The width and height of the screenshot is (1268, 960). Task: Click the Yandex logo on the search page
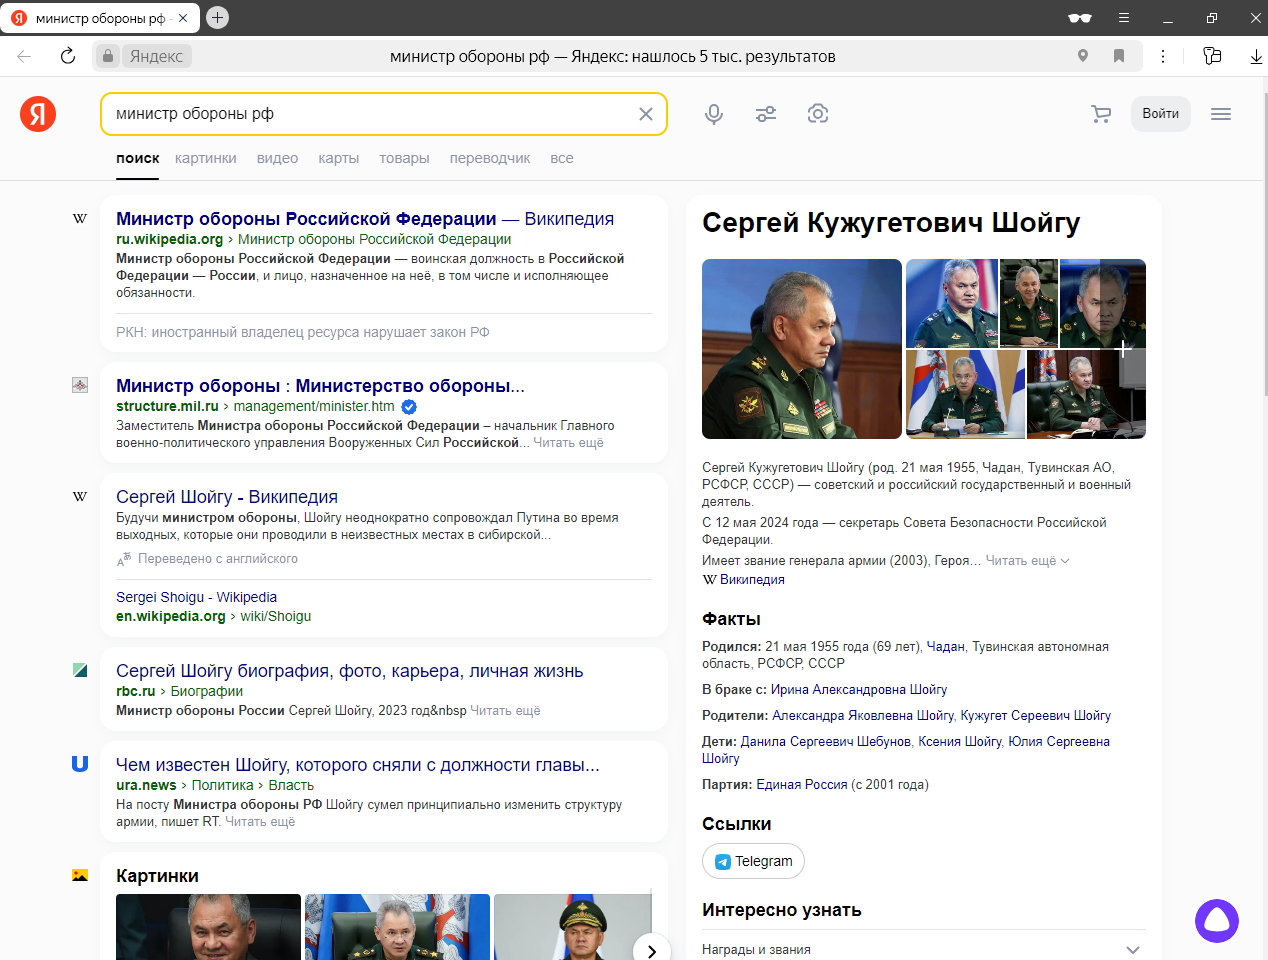(x=38, y=114)
